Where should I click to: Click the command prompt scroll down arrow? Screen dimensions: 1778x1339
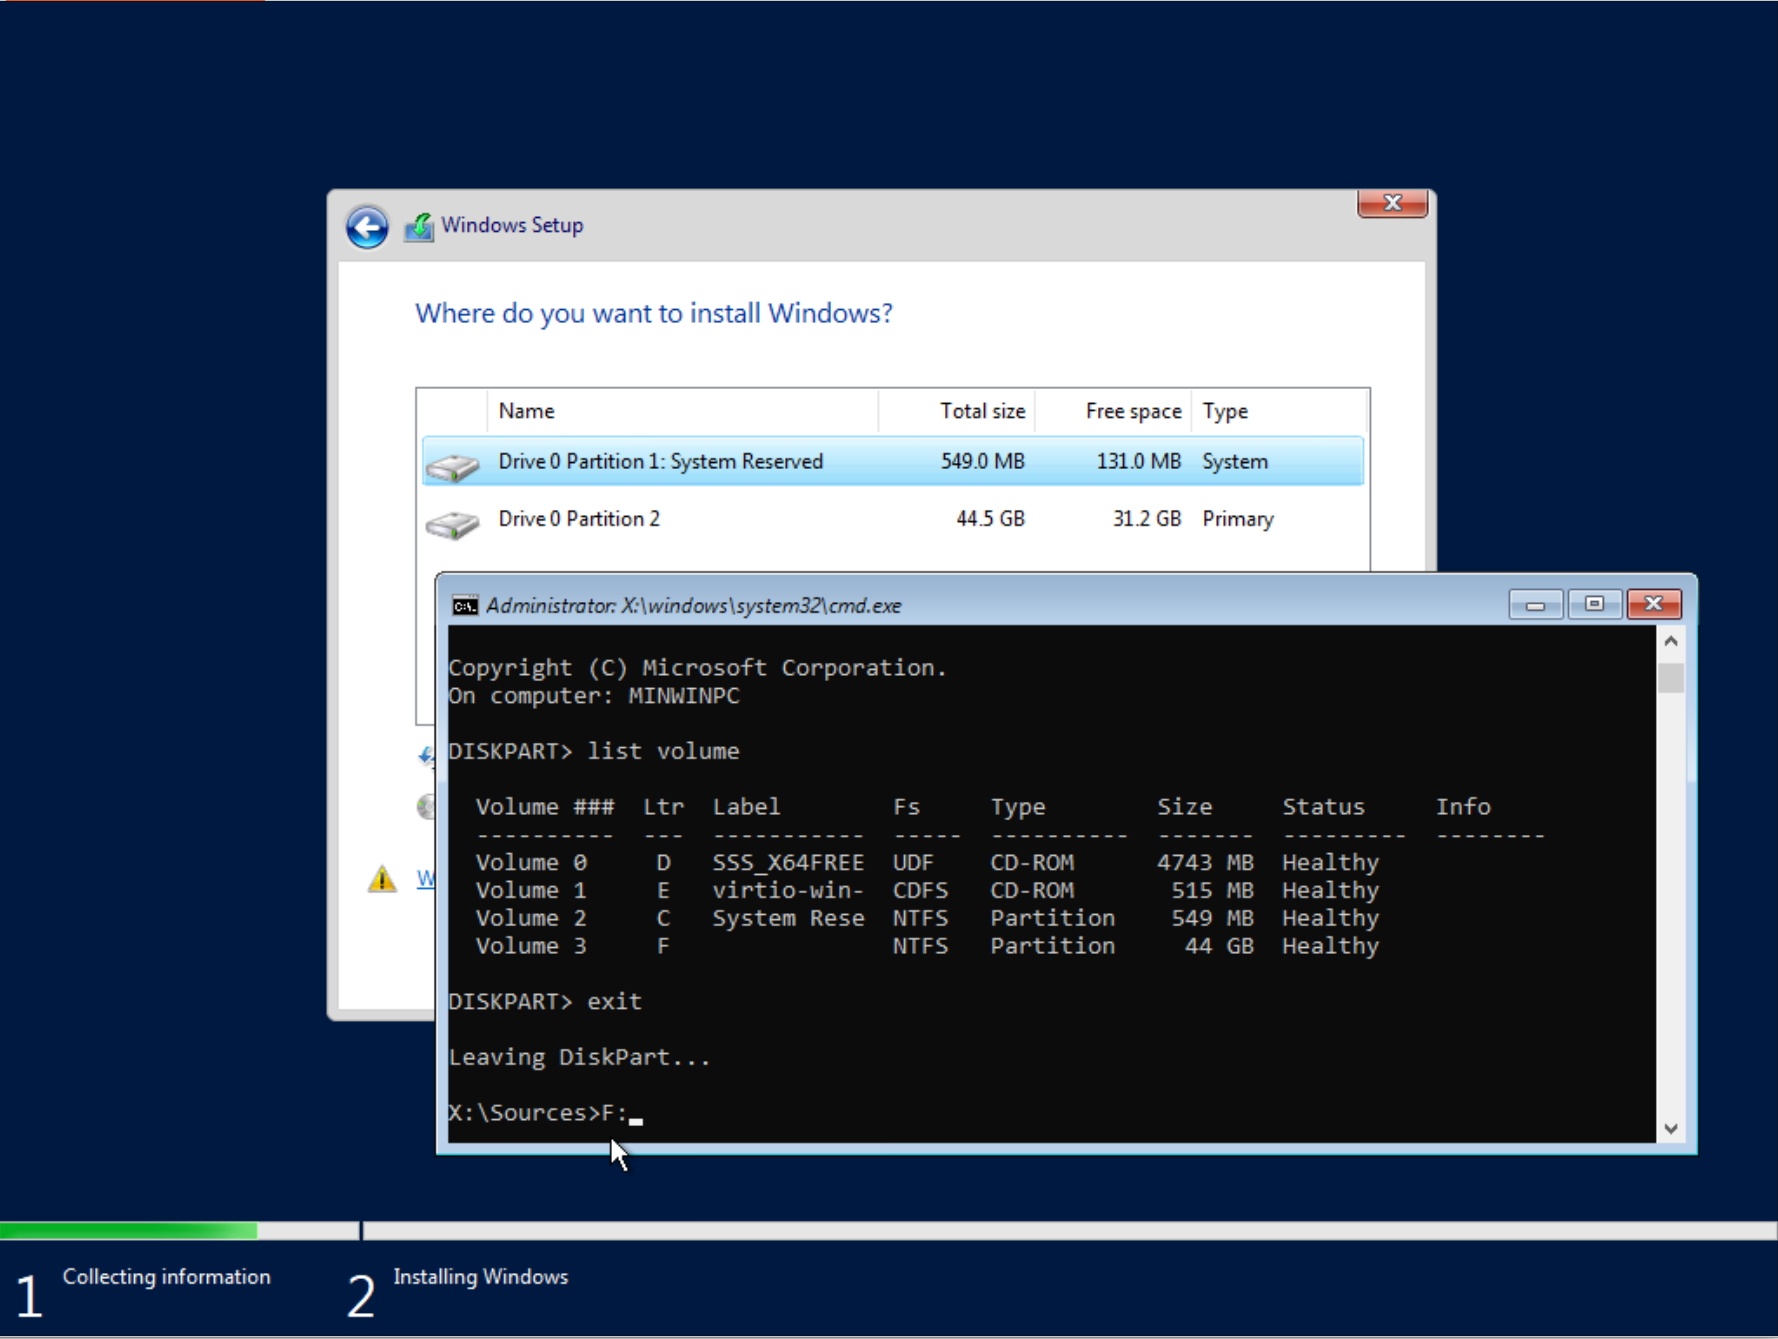1671,1128
